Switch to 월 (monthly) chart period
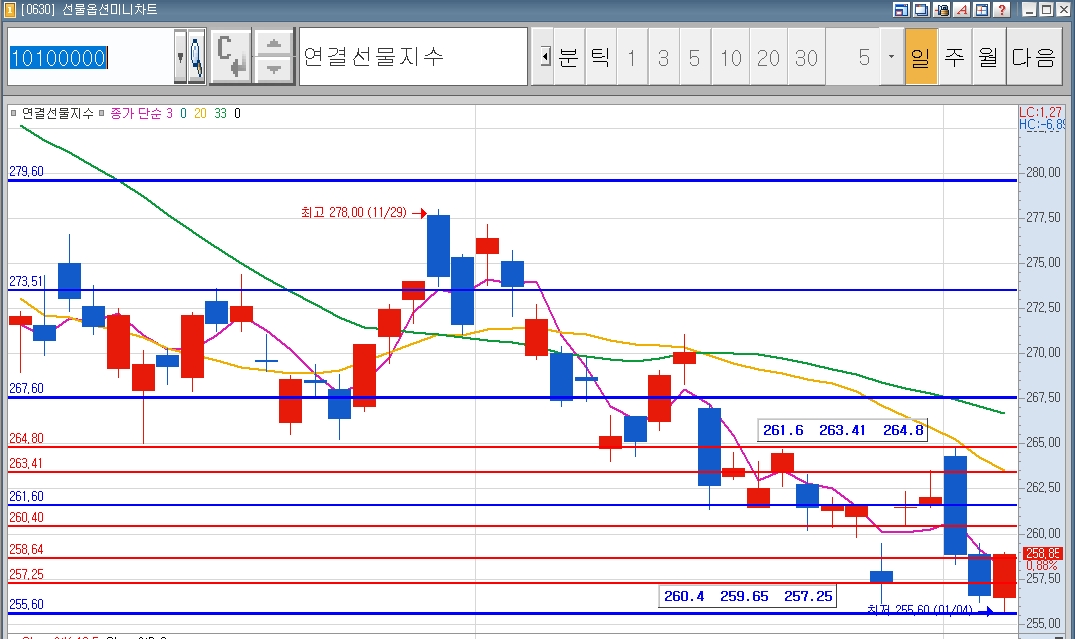The image size is (1075, 639). click(988, 57)
